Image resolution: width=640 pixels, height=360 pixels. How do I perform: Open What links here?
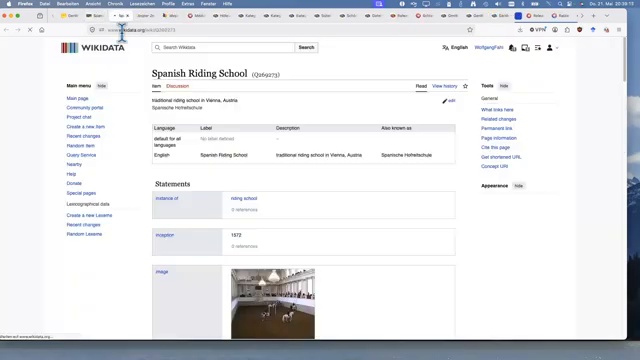497,110
